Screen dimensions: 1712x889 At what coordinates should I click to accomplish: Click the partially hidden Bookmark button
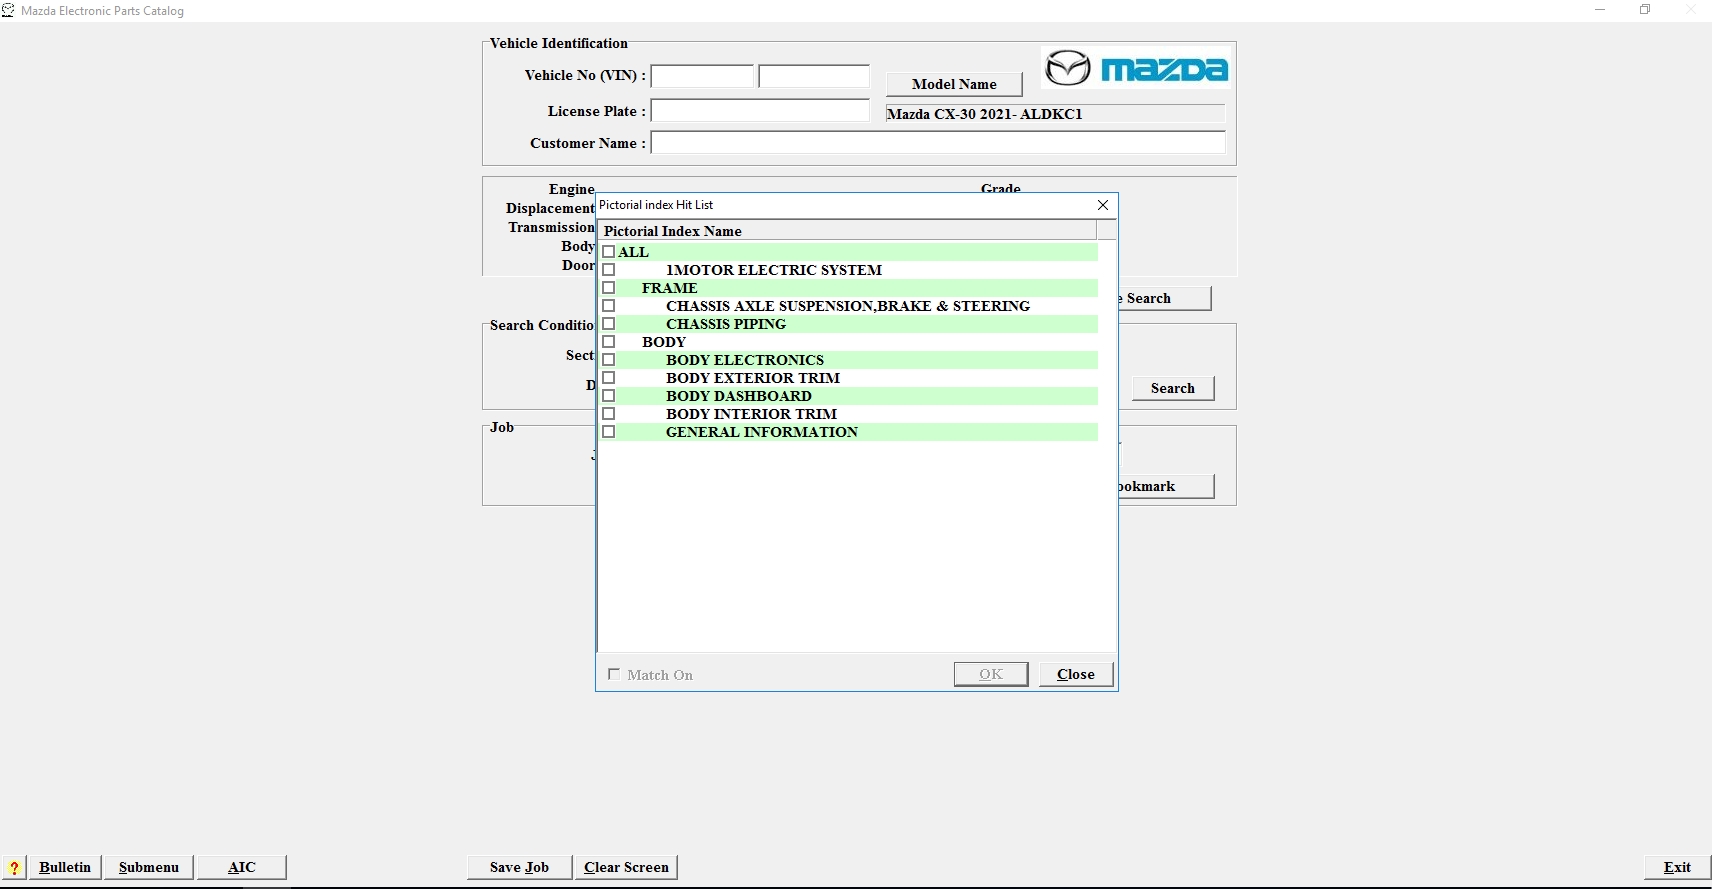coord(1166,486)
